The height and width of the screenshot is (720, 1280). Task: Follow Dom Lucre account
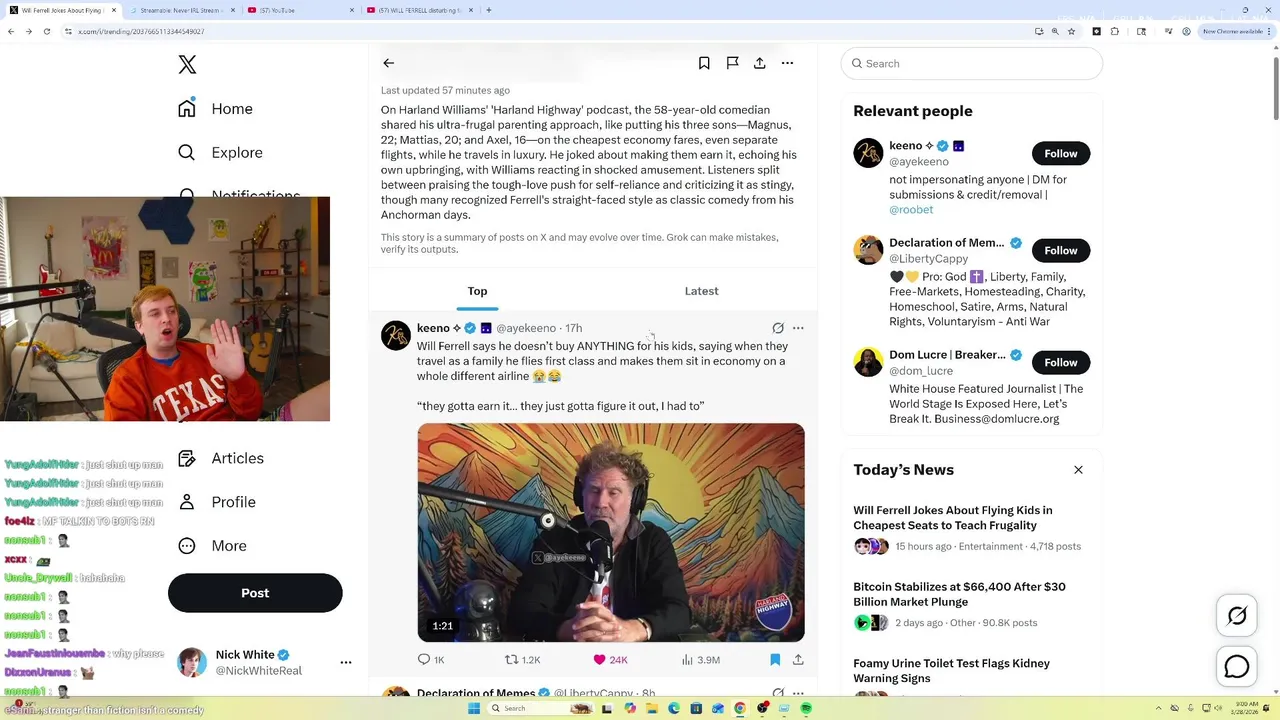coord(1061,363)
